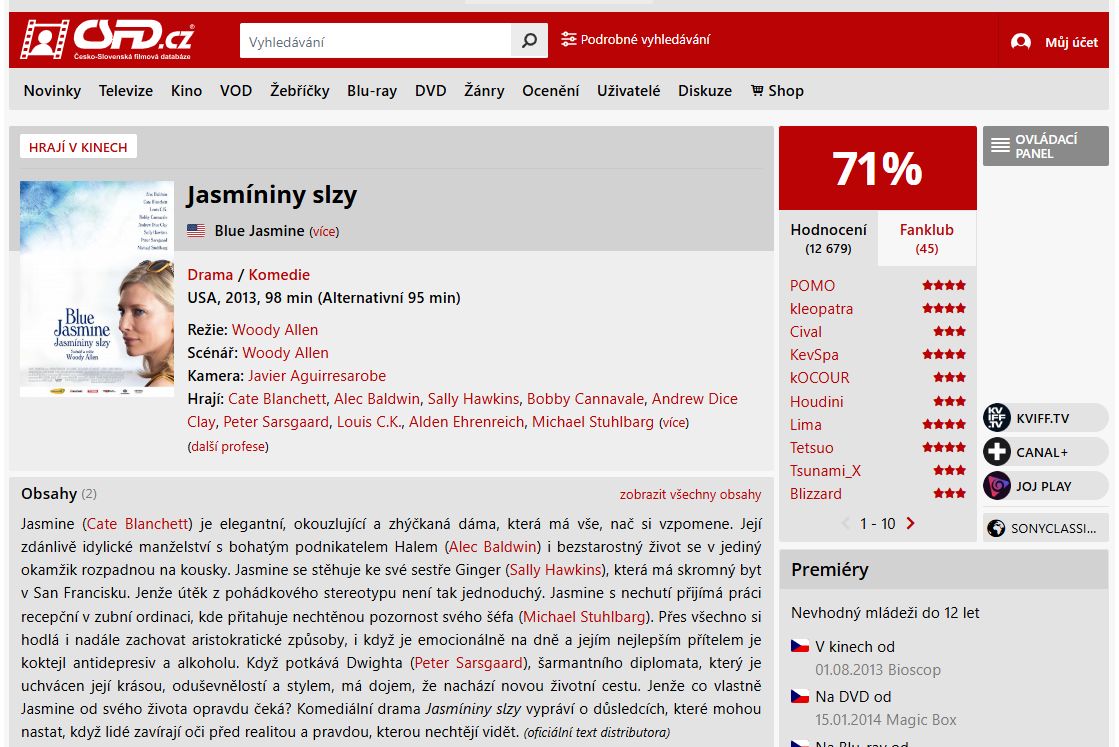Open user Lima's profile
This screenshot has height=747, width=1119.
point(806,425)
